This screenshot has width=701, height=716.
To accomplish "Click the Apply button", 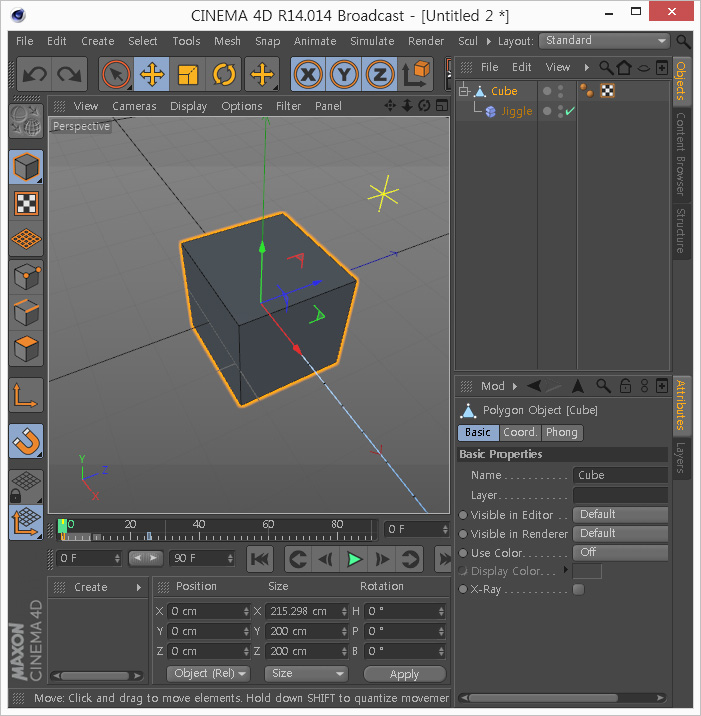I will pos(405,674).
